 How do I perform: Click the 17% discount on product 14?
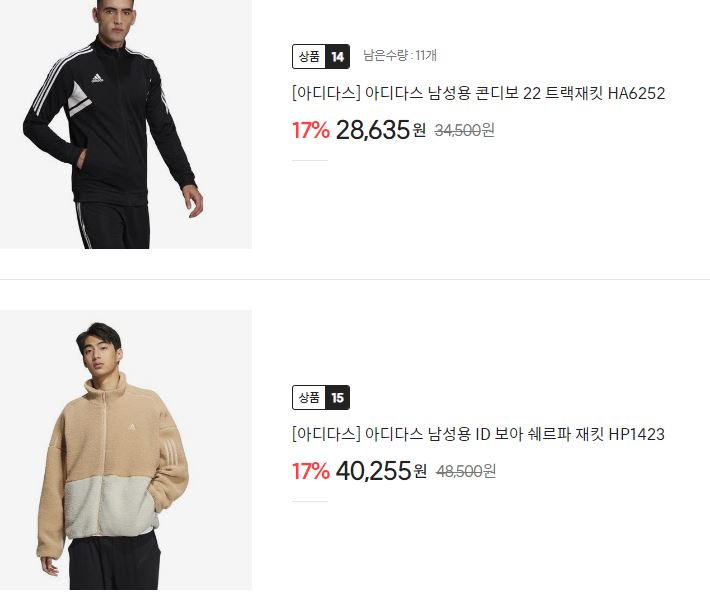pyautogui.click(x=311, y=130)
